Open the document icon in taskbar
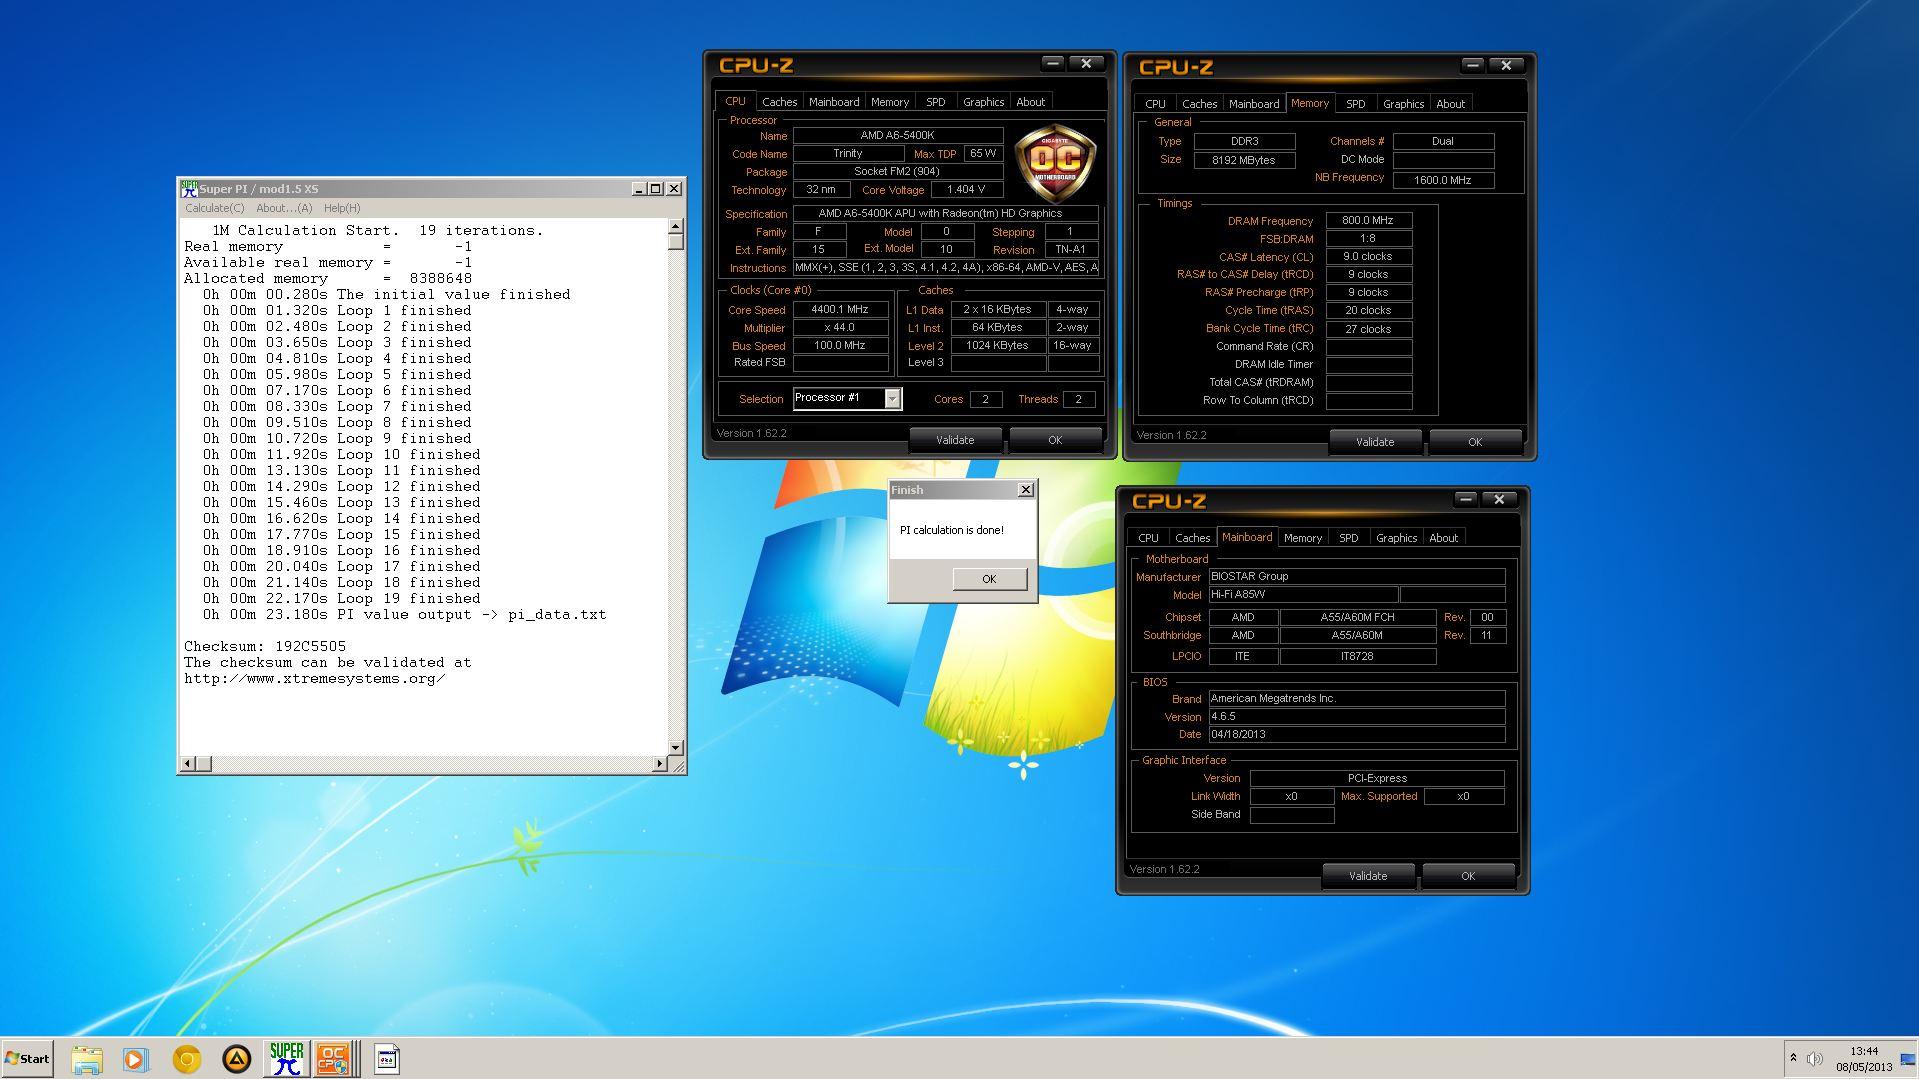Image resolution: width=1919 pixels, height=1079 pixels. point(387,1059)
